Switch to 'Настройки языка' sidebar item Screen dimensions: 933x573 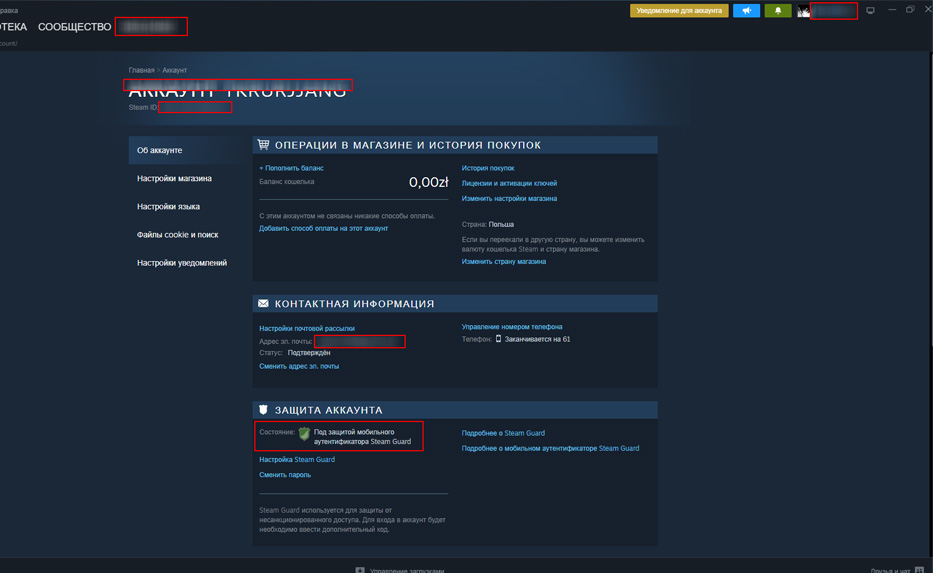(x=168, y=206)
